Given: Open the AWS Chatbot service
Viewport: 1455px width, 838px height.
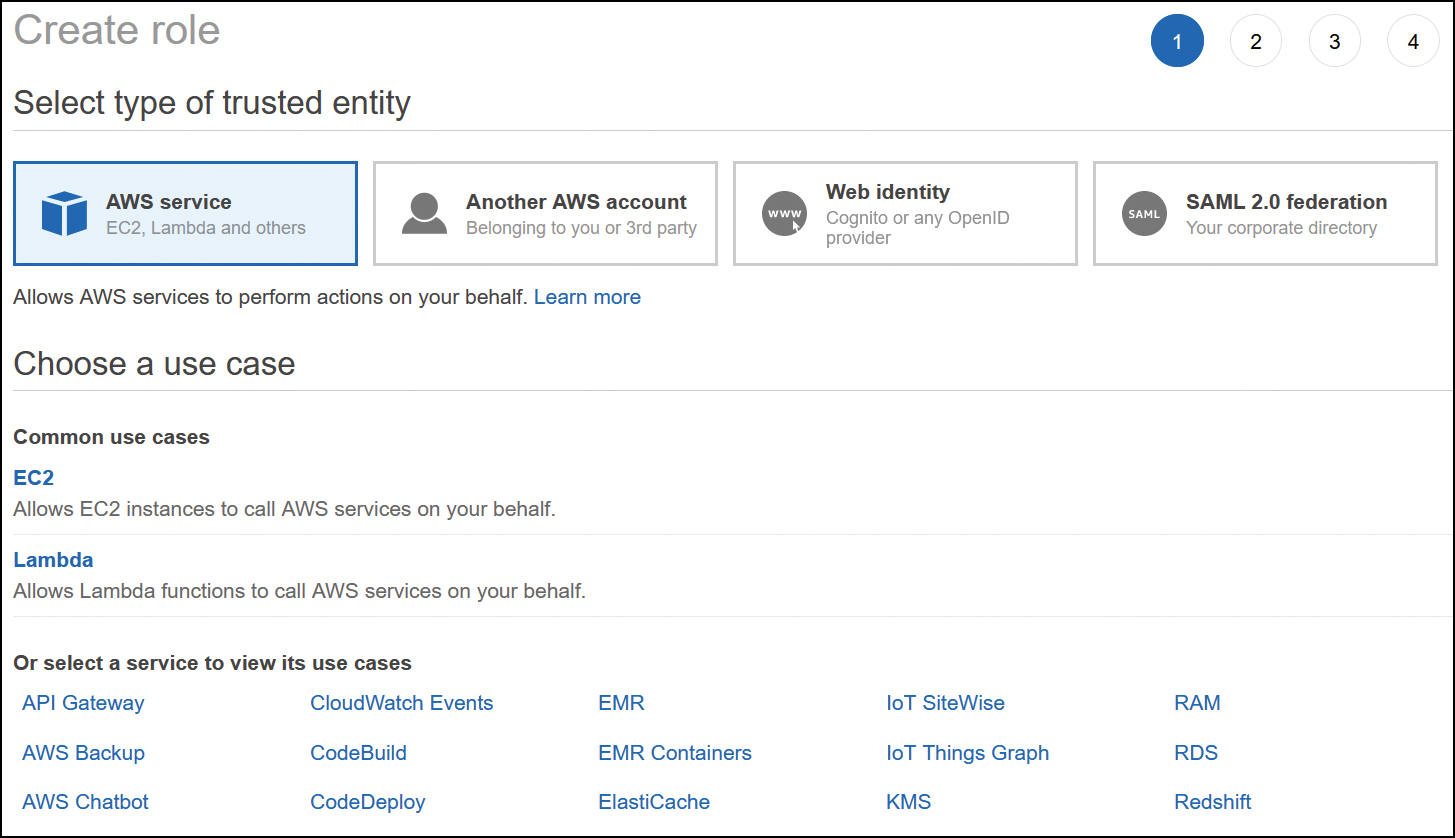Looking at the screenshot, I should 85,802.
